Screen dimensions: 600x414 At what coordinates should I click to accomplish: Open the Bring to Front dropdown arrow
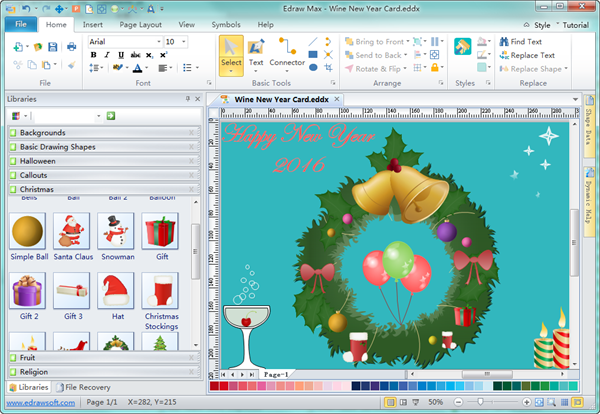[409, 42]
